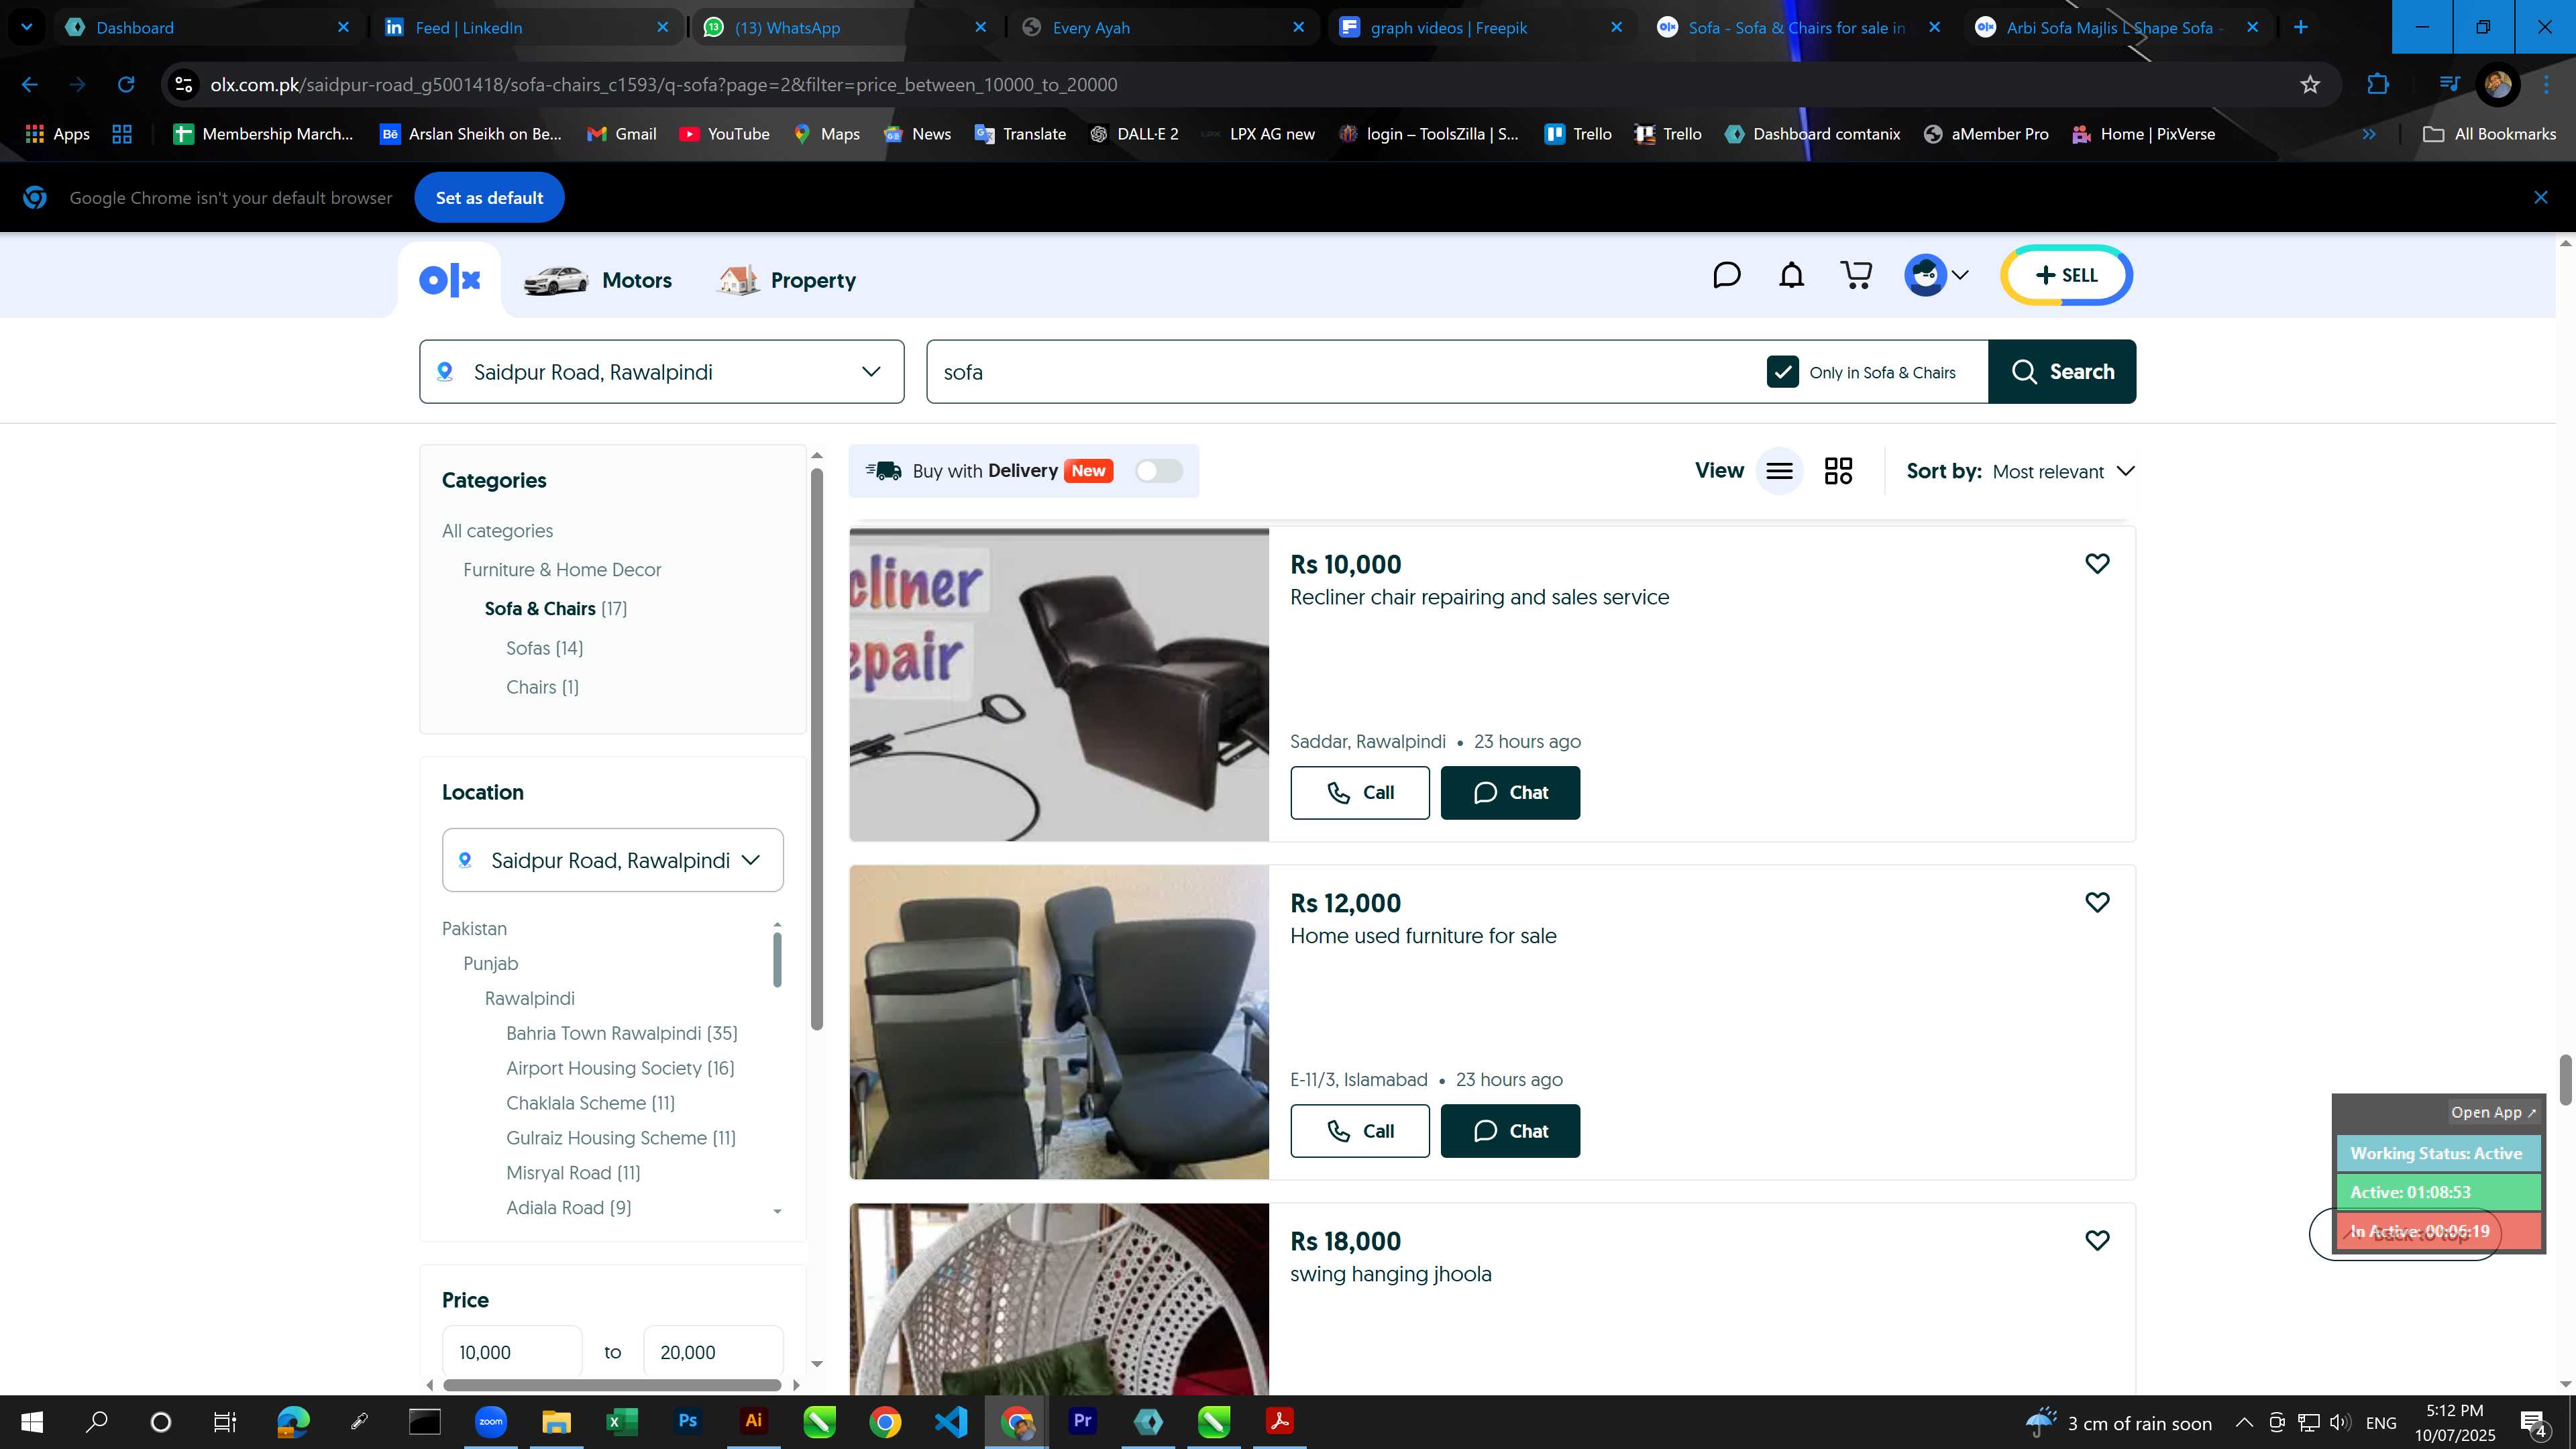Open Gmail bookmark

pos(621,134)
